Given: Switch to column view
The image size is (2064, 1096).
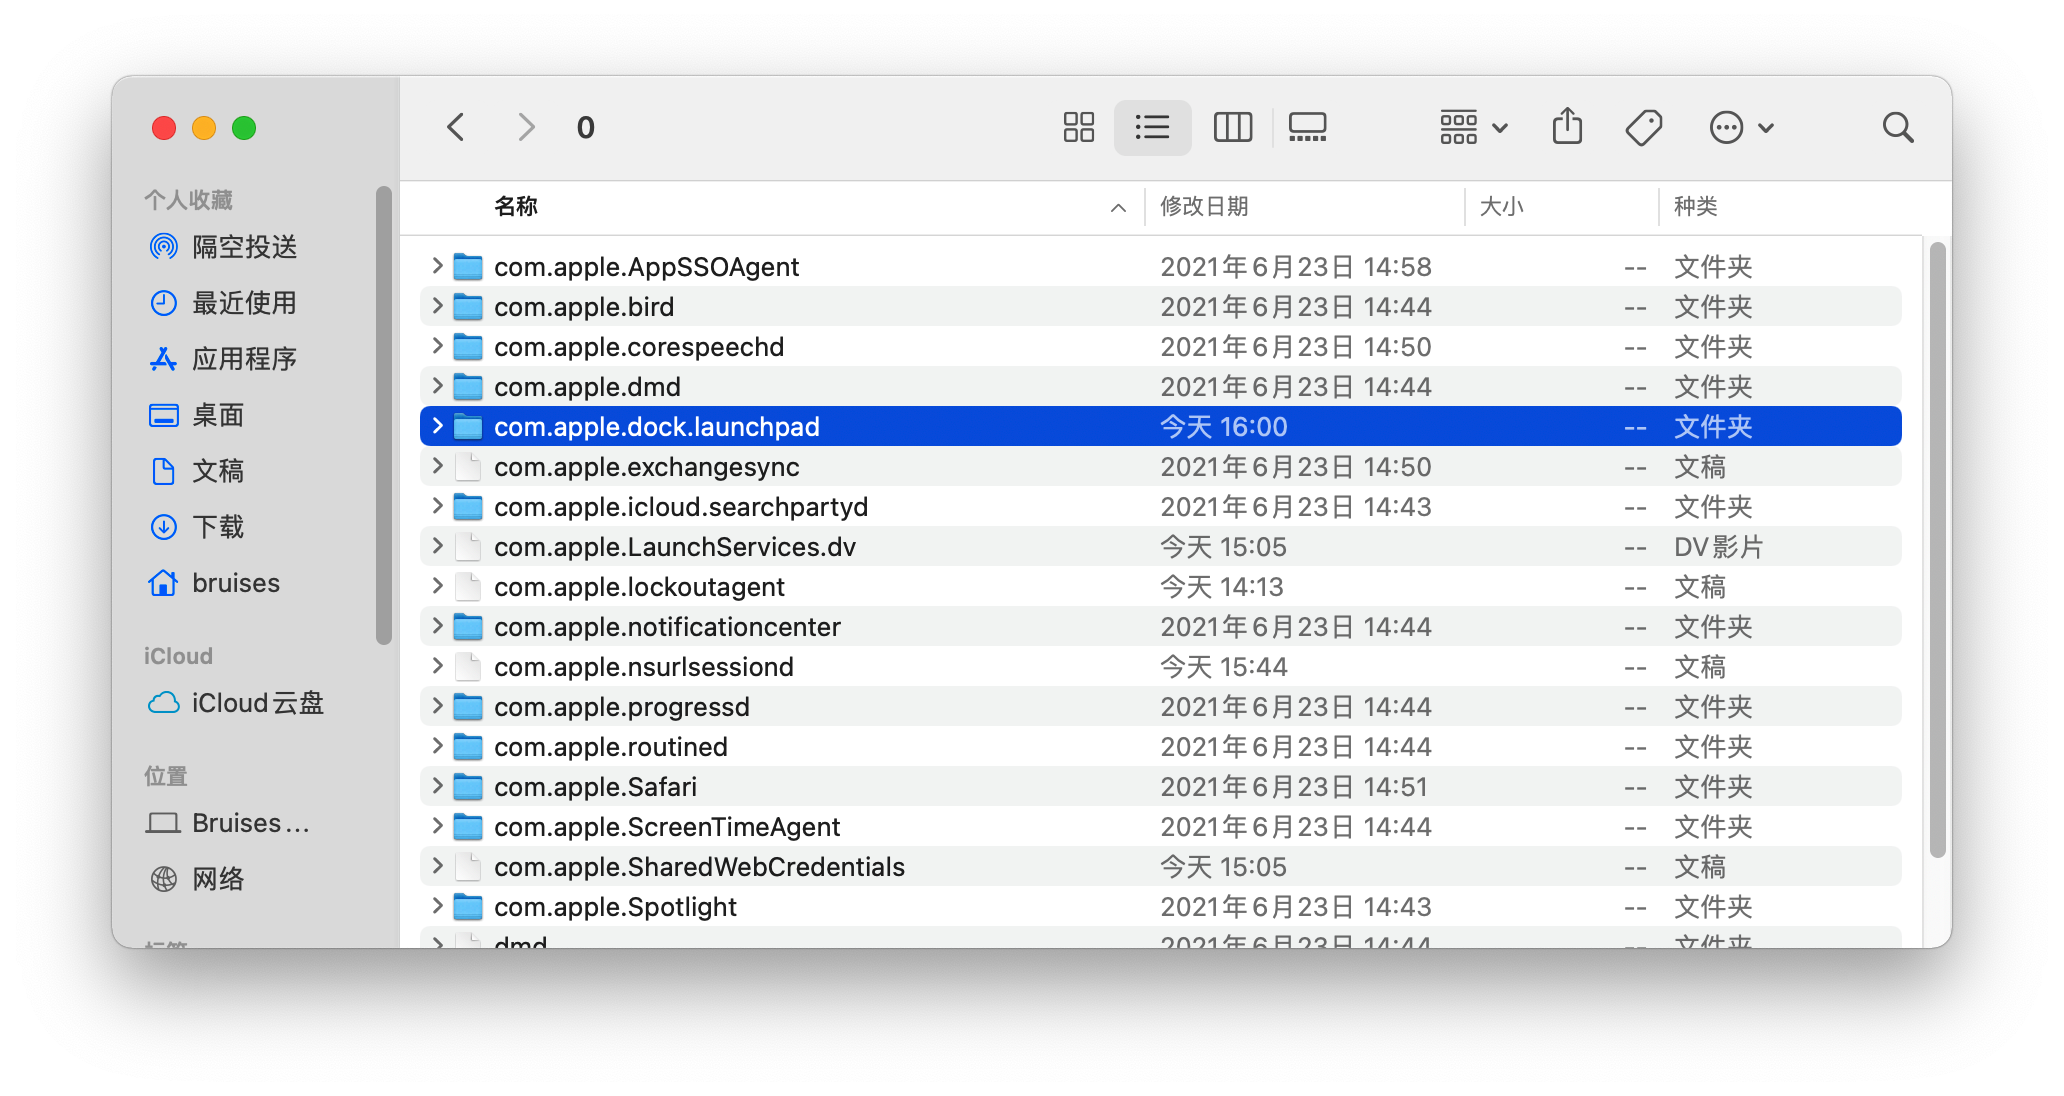Looking at the screenshot, I should (x=1232, y=127).
